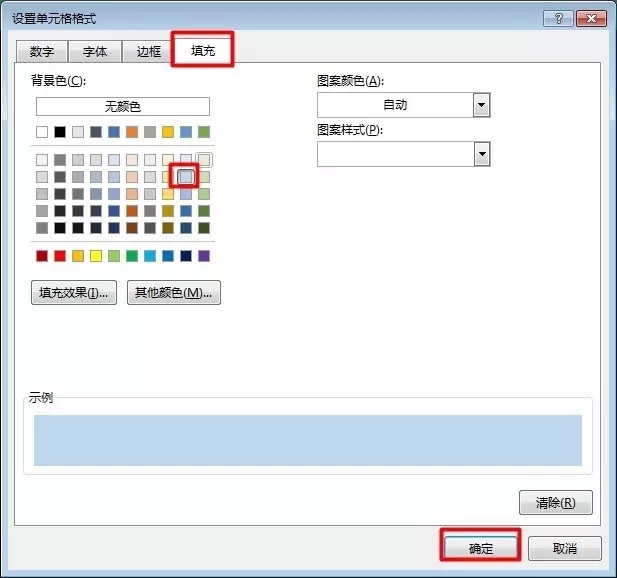Click the help question mark button
The height and width of the screenshot is (578, 617).
(x=558, y=19)
